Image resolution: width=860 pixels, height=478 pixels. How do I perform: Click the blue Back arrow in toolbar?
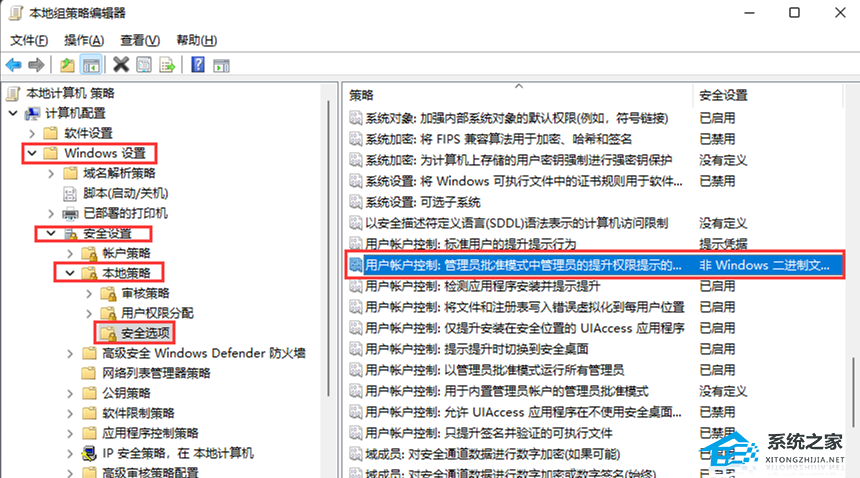tap(14, 65)
